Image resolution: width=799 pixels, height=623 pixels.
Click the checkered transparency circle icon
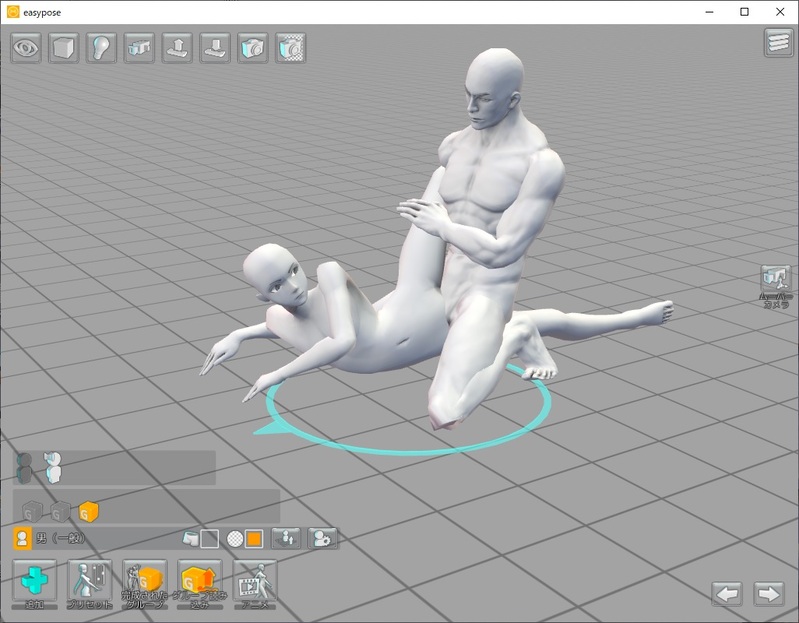click(234, 538)
